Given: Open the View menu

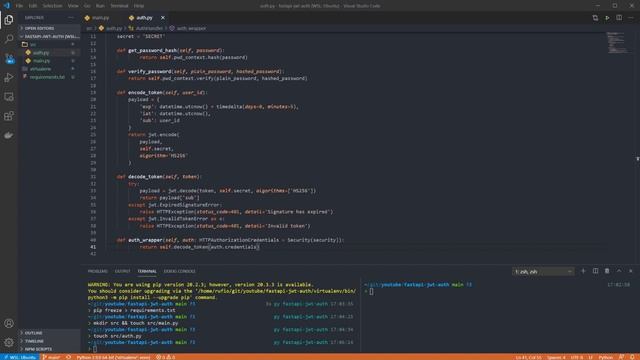Looking at the screenshot, I should pos(73,6).
